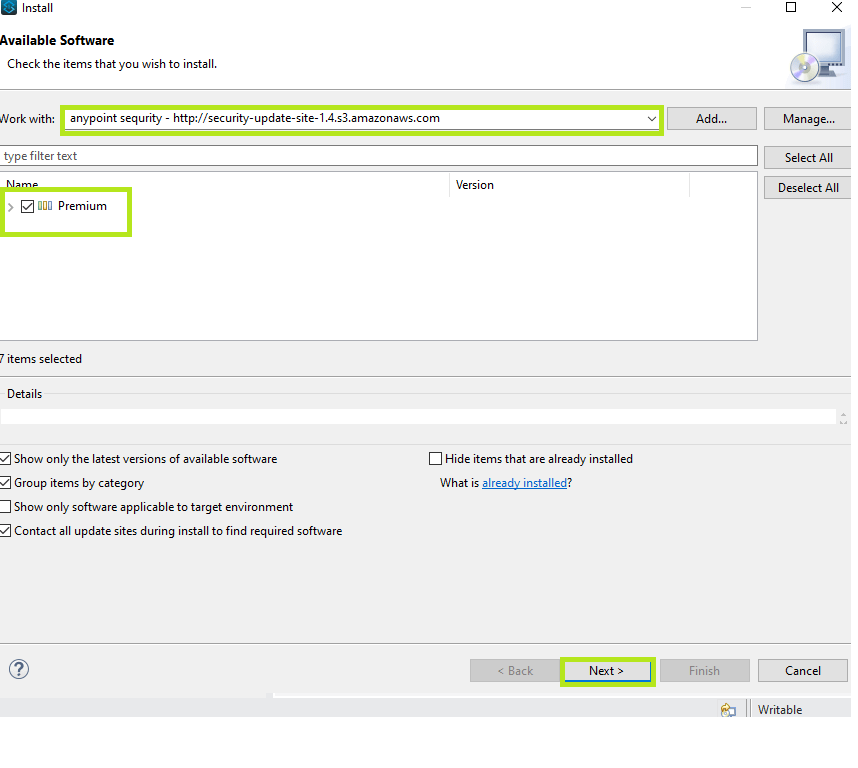This screenshot has height=768, width=858.
Task: Click the export status icon near Writable
Action: pos(728,709)
